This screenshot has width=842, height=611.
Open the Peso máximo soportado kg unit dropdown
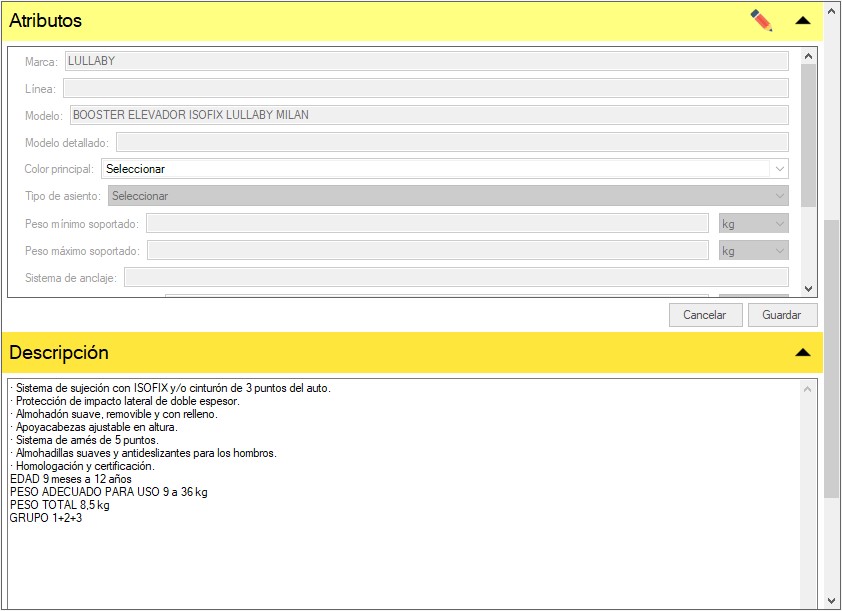(x=754, y=251)
